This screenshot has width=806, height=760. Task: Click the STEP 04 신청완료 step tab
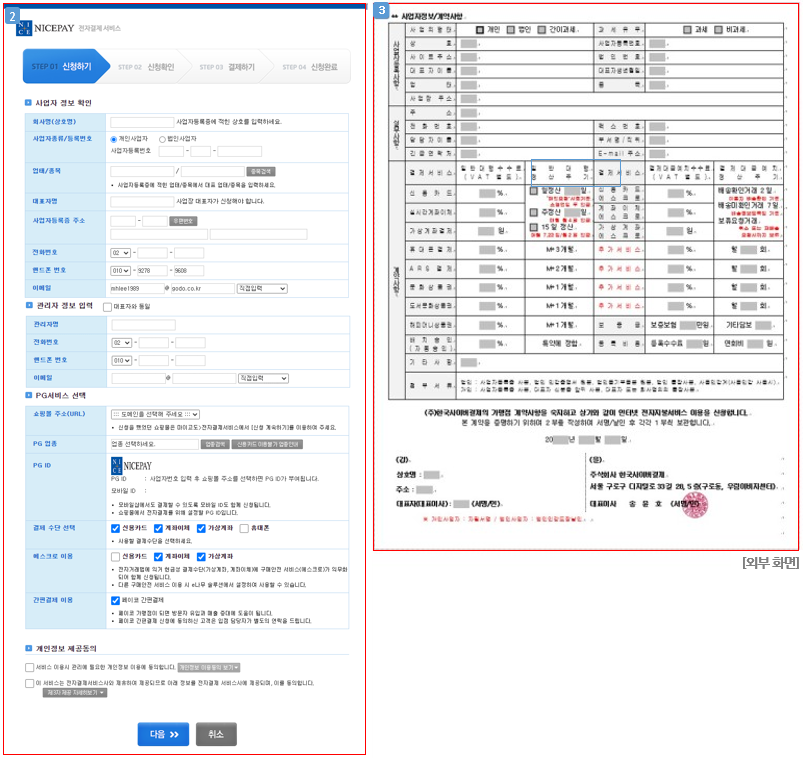tap(310, 67)
